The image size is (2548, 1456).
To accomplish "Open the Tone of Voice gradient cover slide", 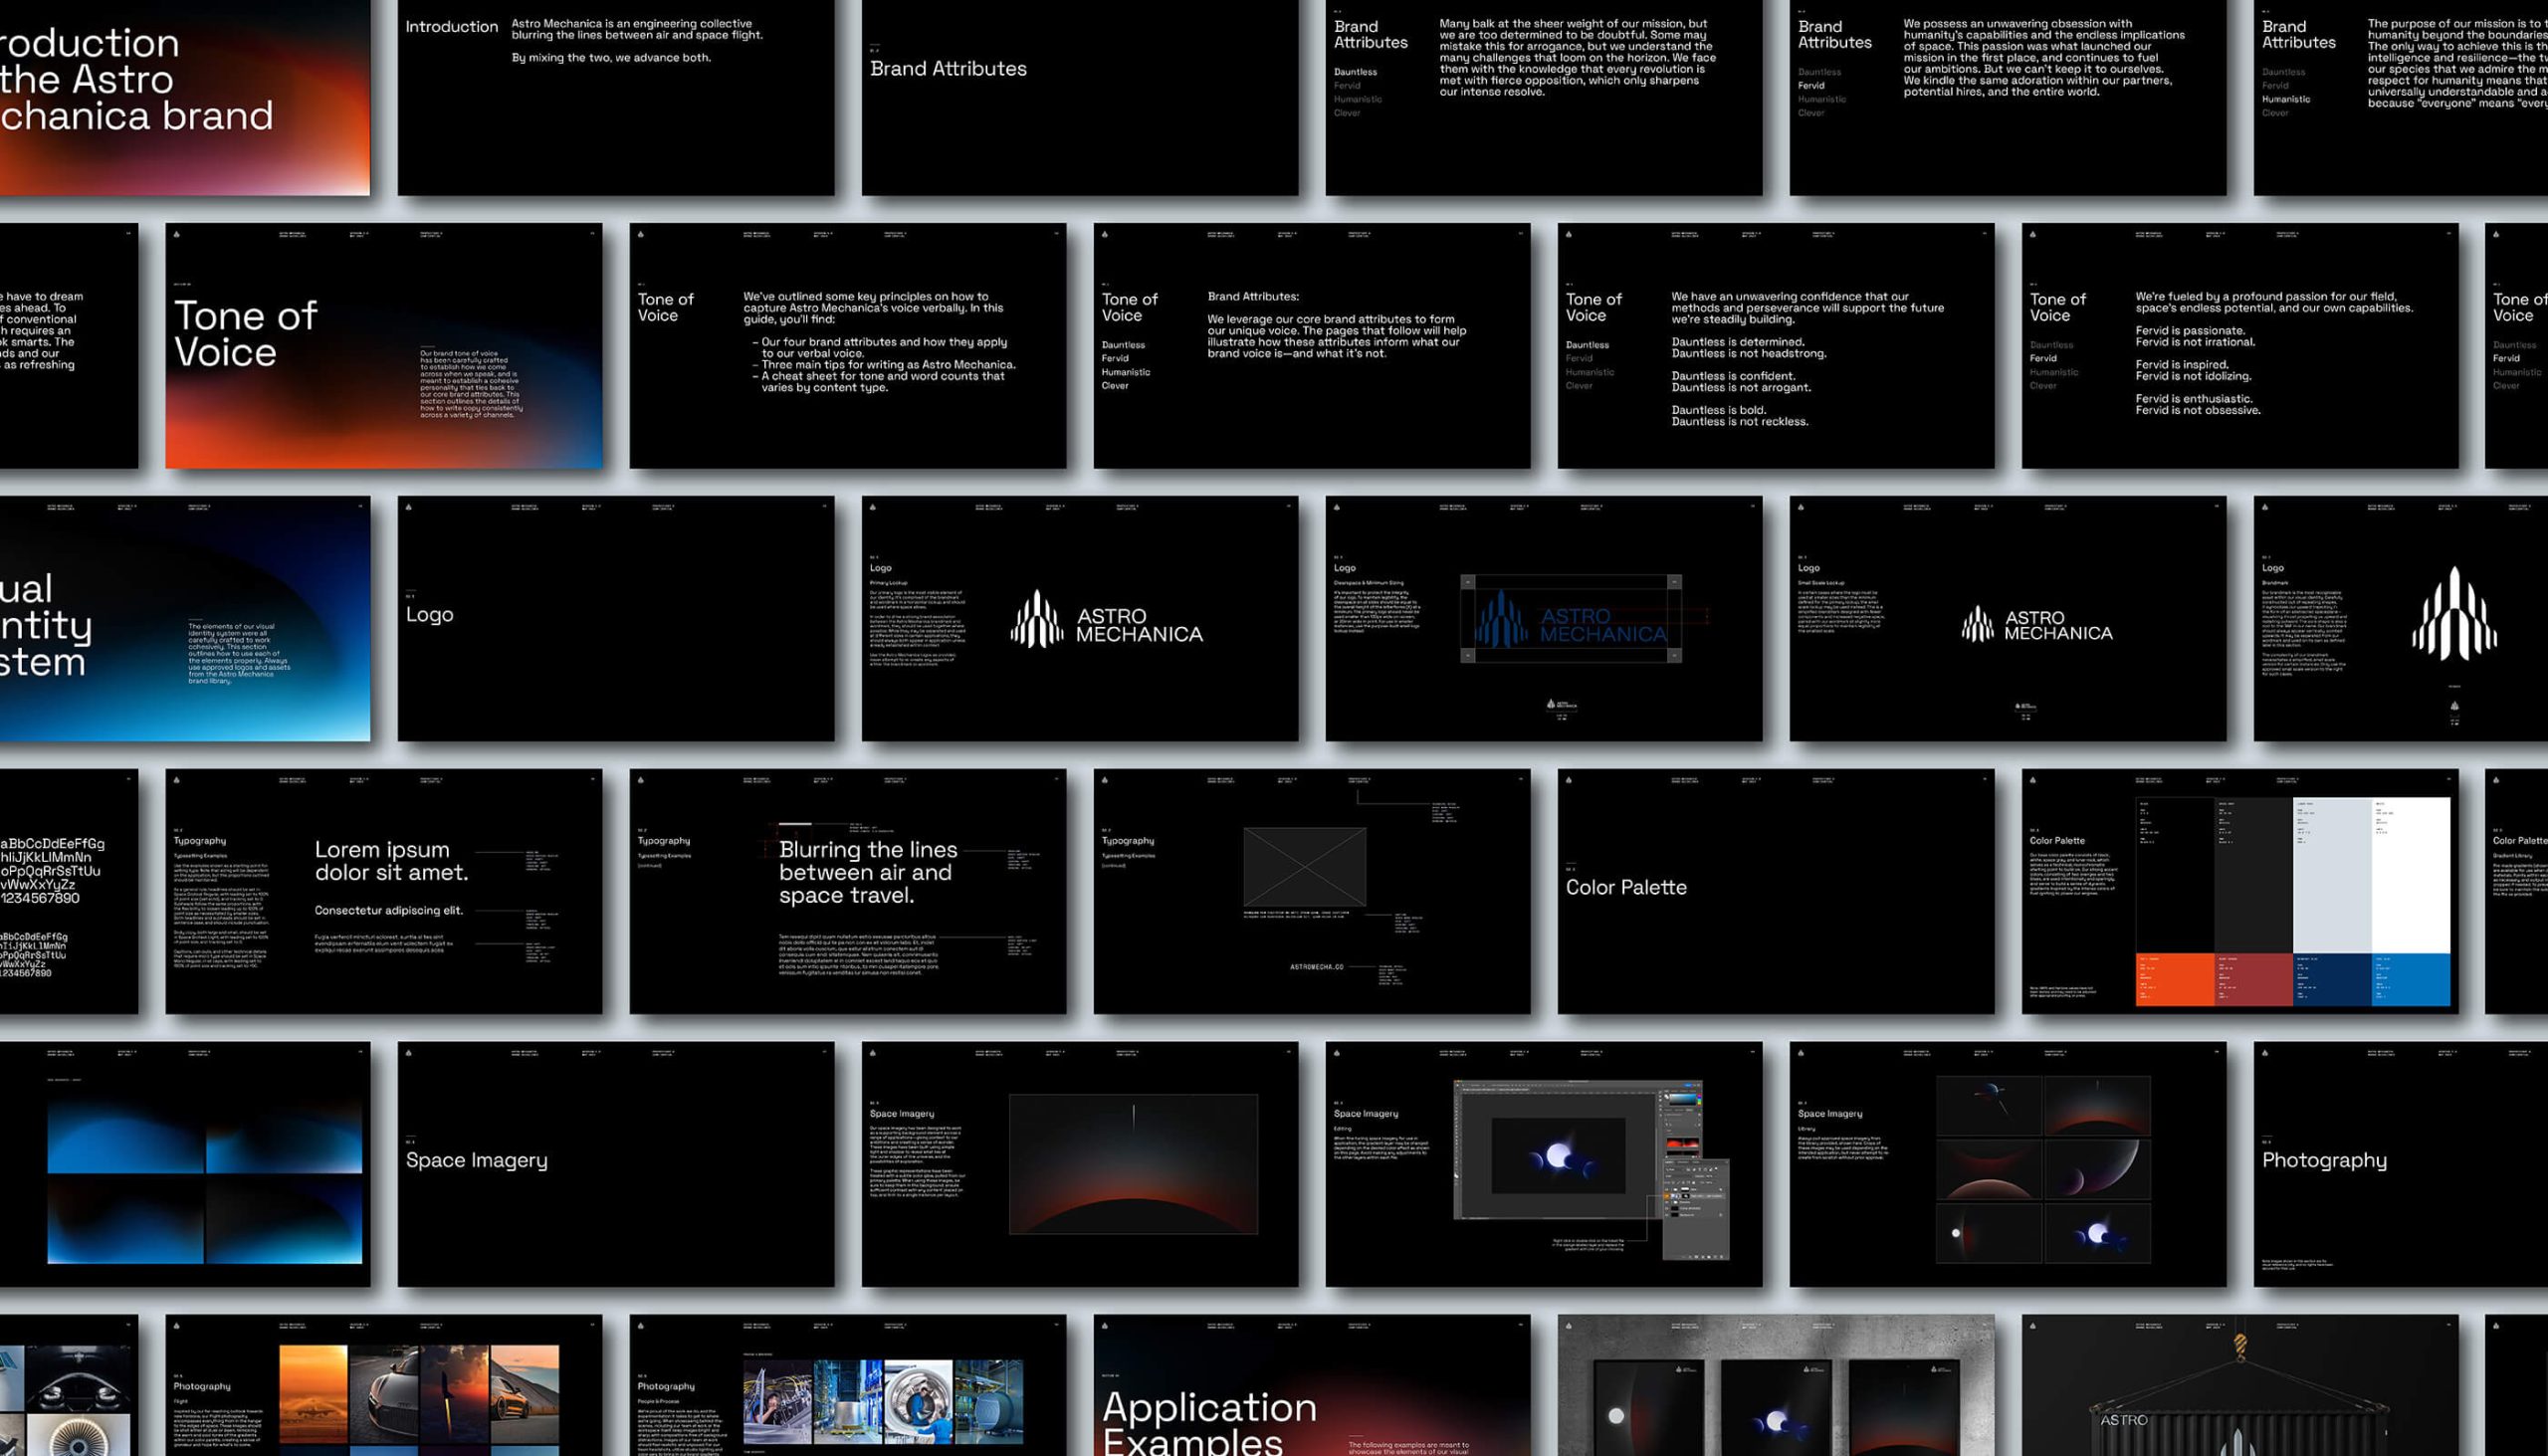I will tap(384, 346).
